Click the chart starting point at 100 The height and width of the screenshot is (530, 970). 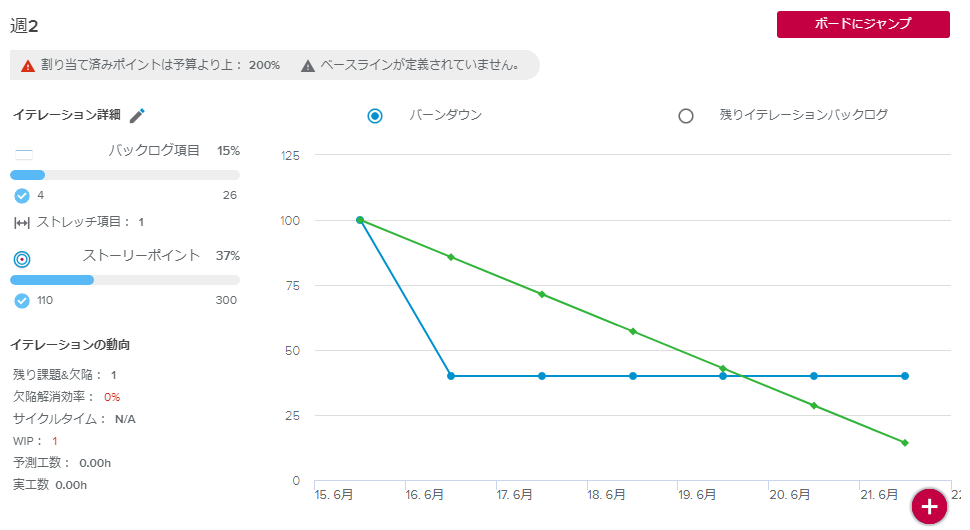[360, 220]
